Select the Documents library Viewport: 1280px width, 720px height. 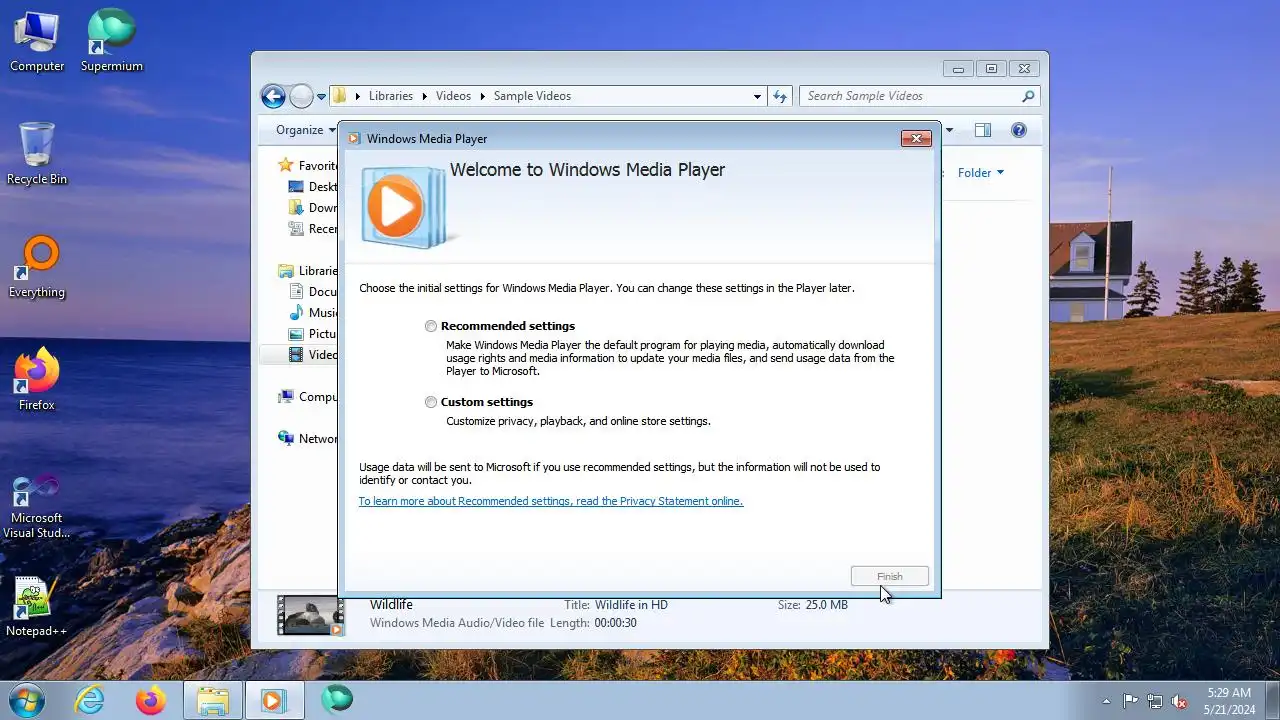click(313, 292)
